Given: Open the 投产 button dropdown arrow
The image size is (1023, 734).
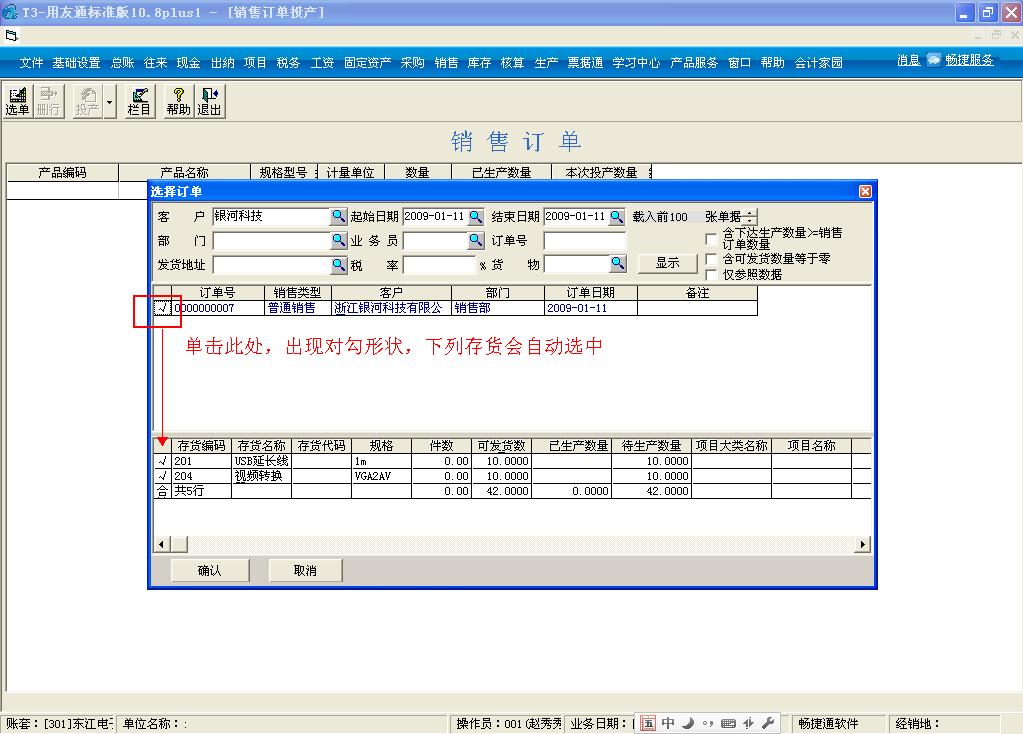Looking at the screenshot, I should tap(107, 100).
